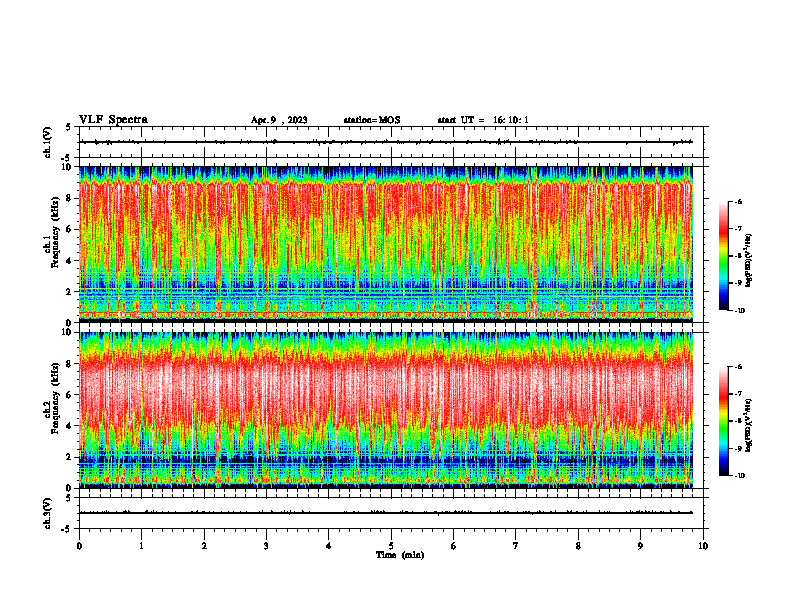Click the time axis tick label 10

click(x=703, y=546)
